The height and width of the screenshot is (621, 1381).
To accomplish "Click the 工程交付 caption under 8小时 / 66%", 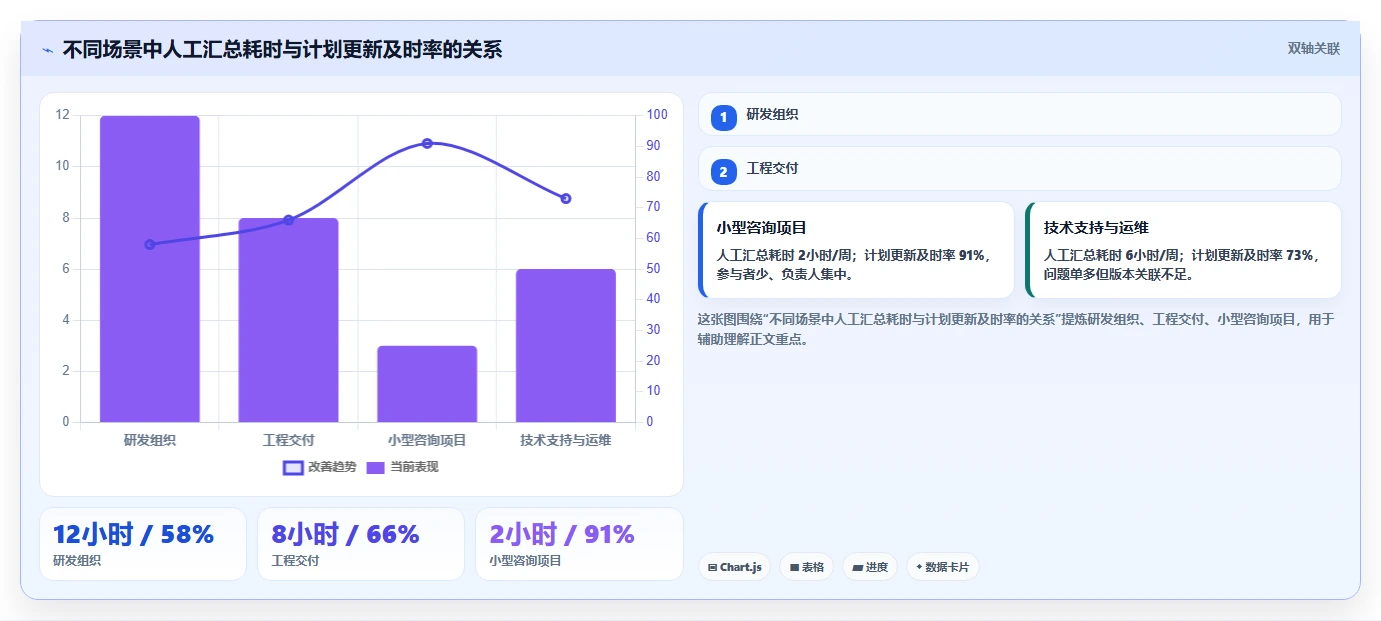I will click(295, 561).
